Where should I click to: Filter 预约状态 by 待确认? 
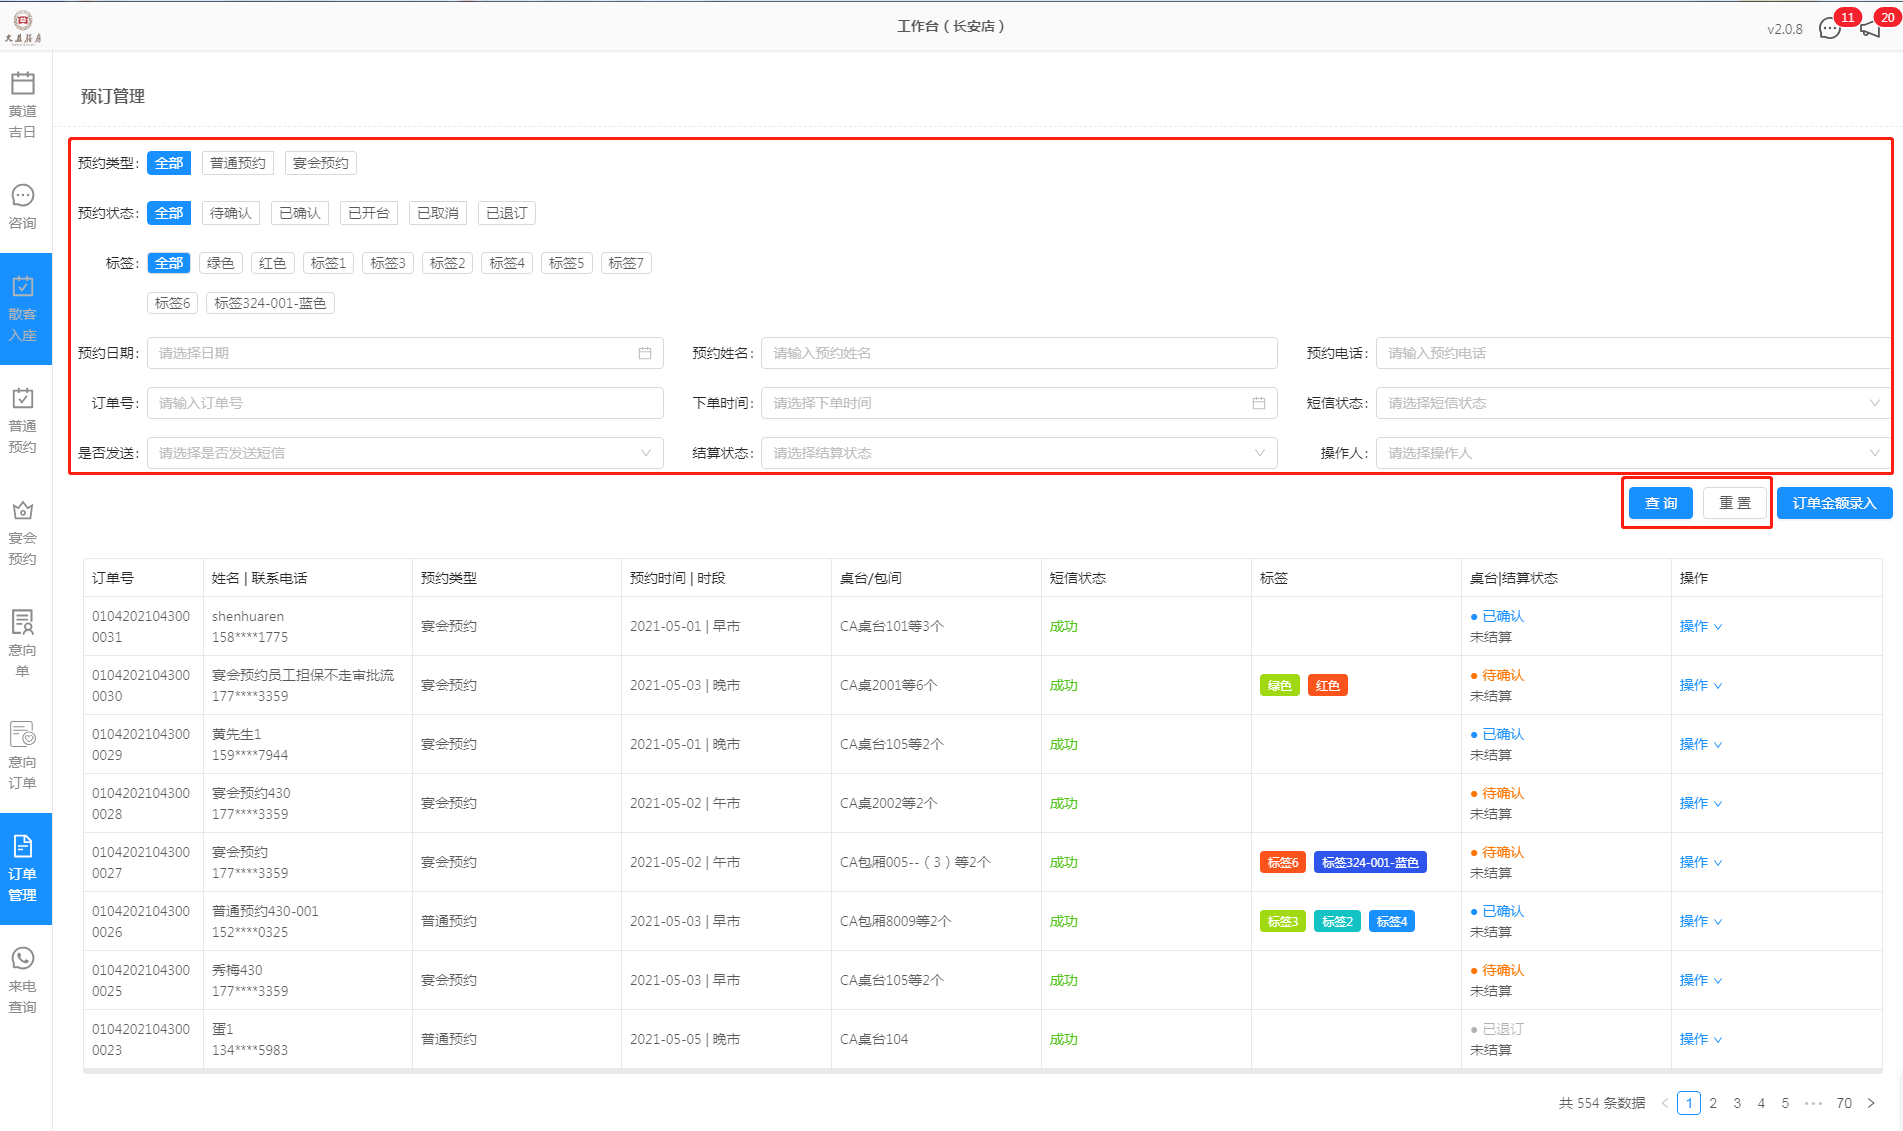click(x=231, y=213)
